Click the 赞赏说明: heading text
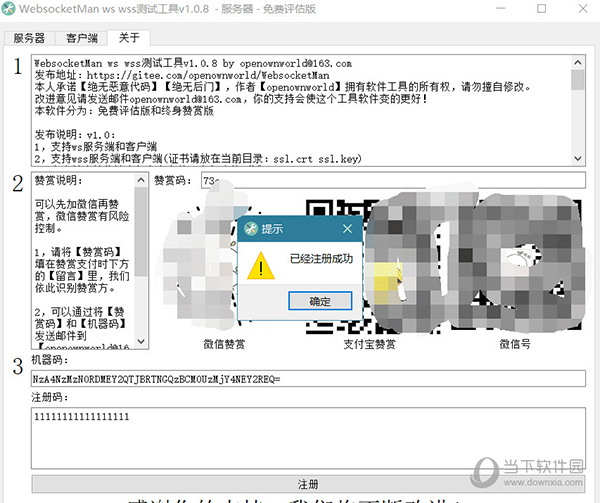600x503 pixels. tap(58, 180)
